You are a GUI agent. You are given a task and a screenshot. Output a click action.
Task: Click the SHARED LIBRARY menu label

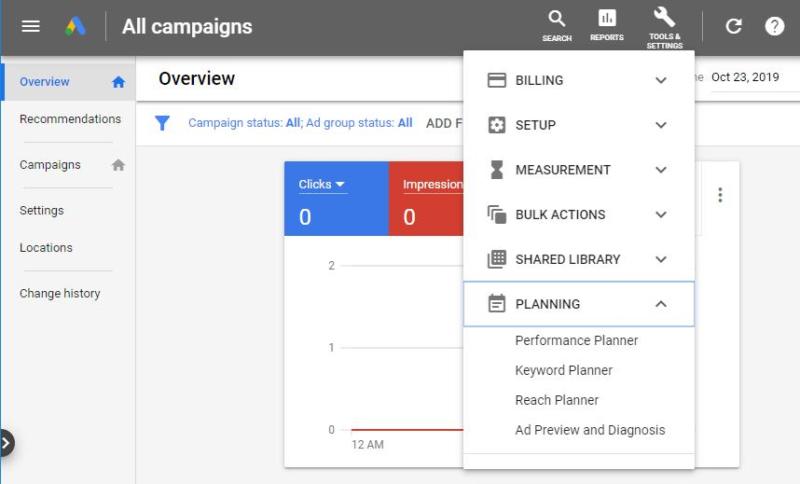tap(568, 260)
